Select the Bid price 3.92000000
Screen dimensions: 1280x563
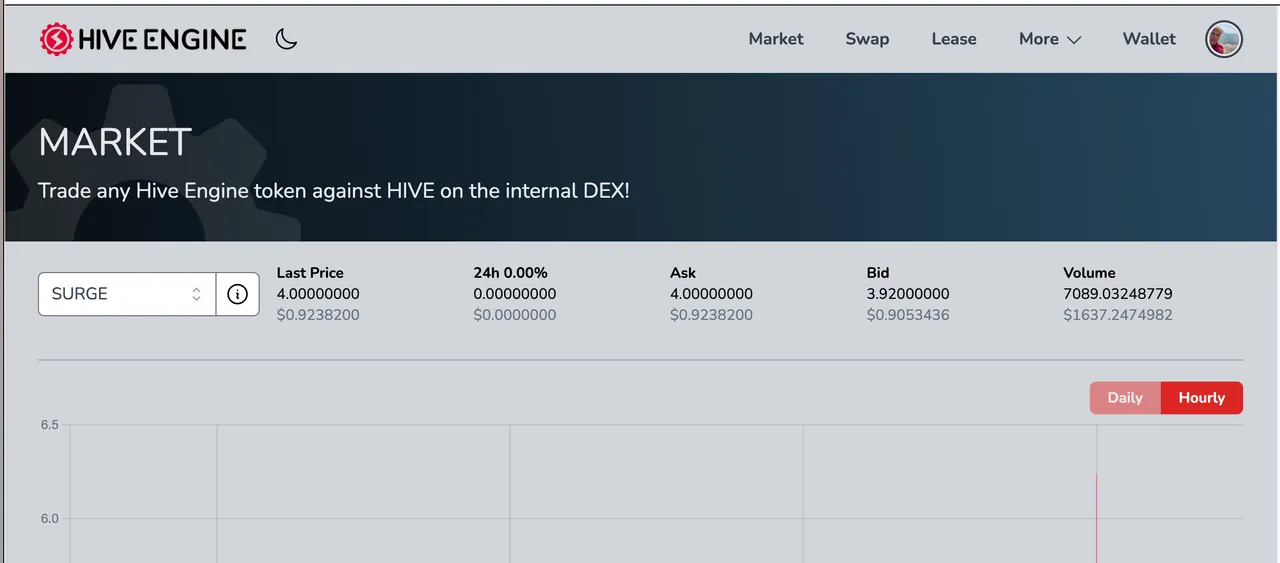908,294
